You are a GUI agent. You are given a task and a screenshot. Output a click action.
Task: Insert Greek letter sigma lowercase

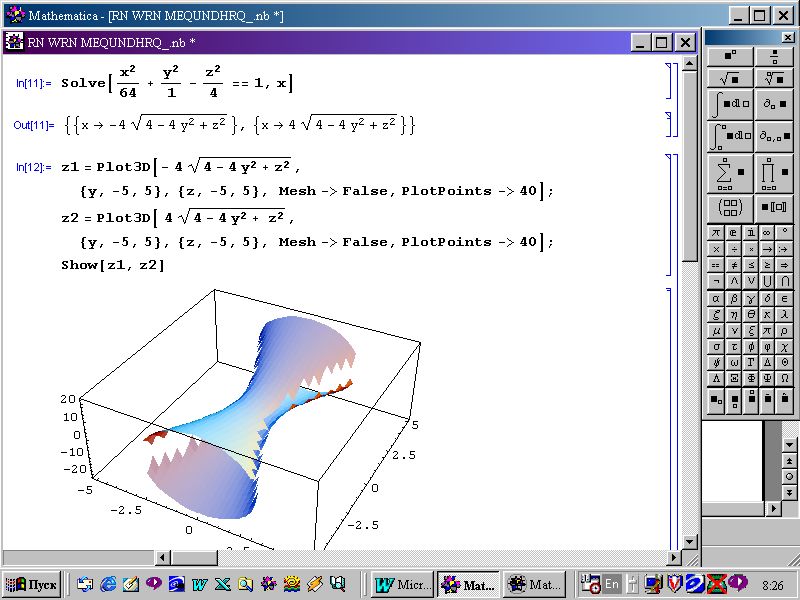point(716,347)
